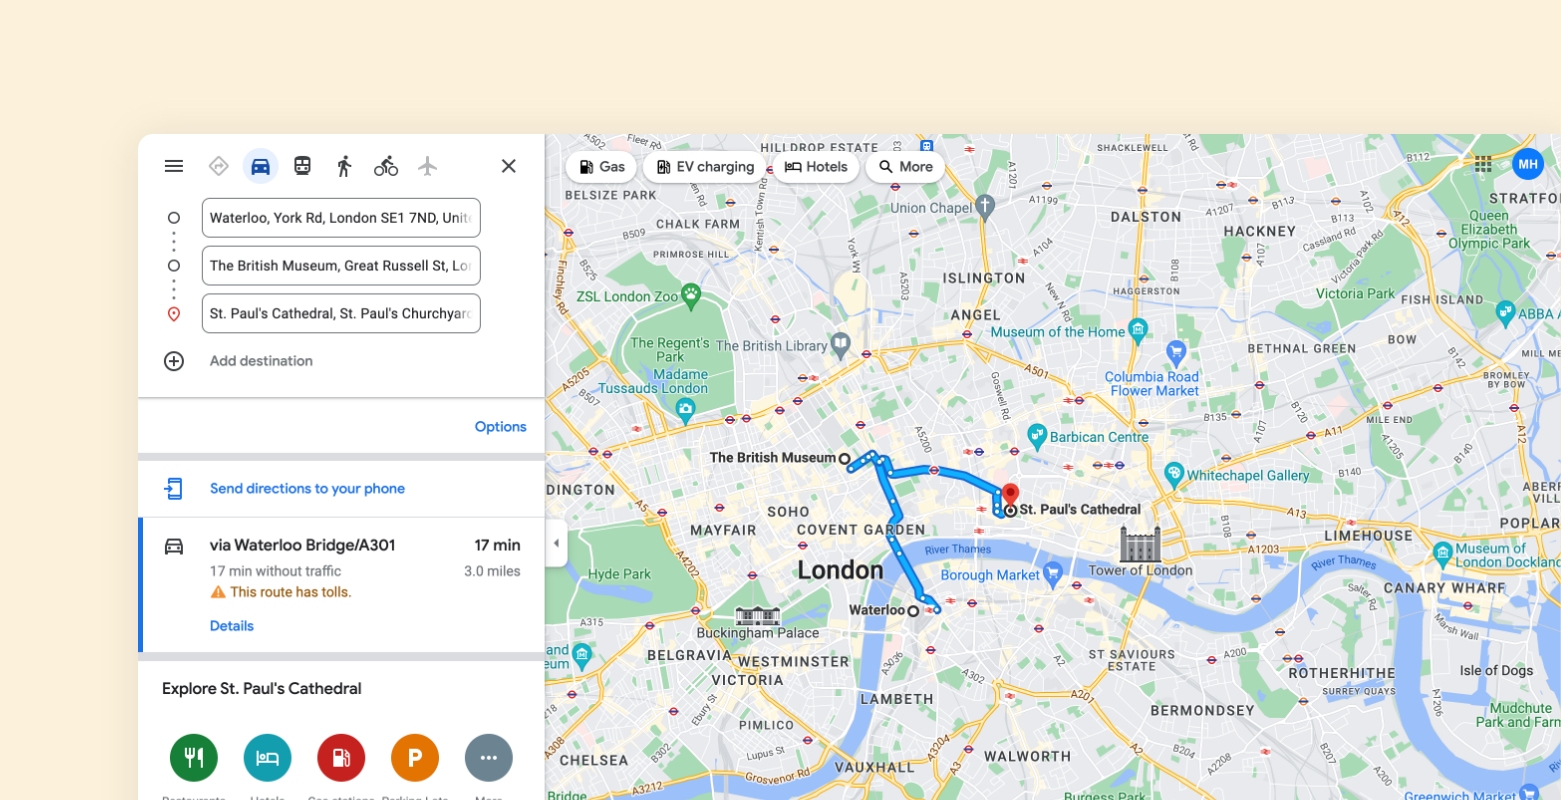Open Restaurants near St. Paul's Cathedral
Image resolution: width=1561 pixels, height=800 pixels.
pos(193,758)
